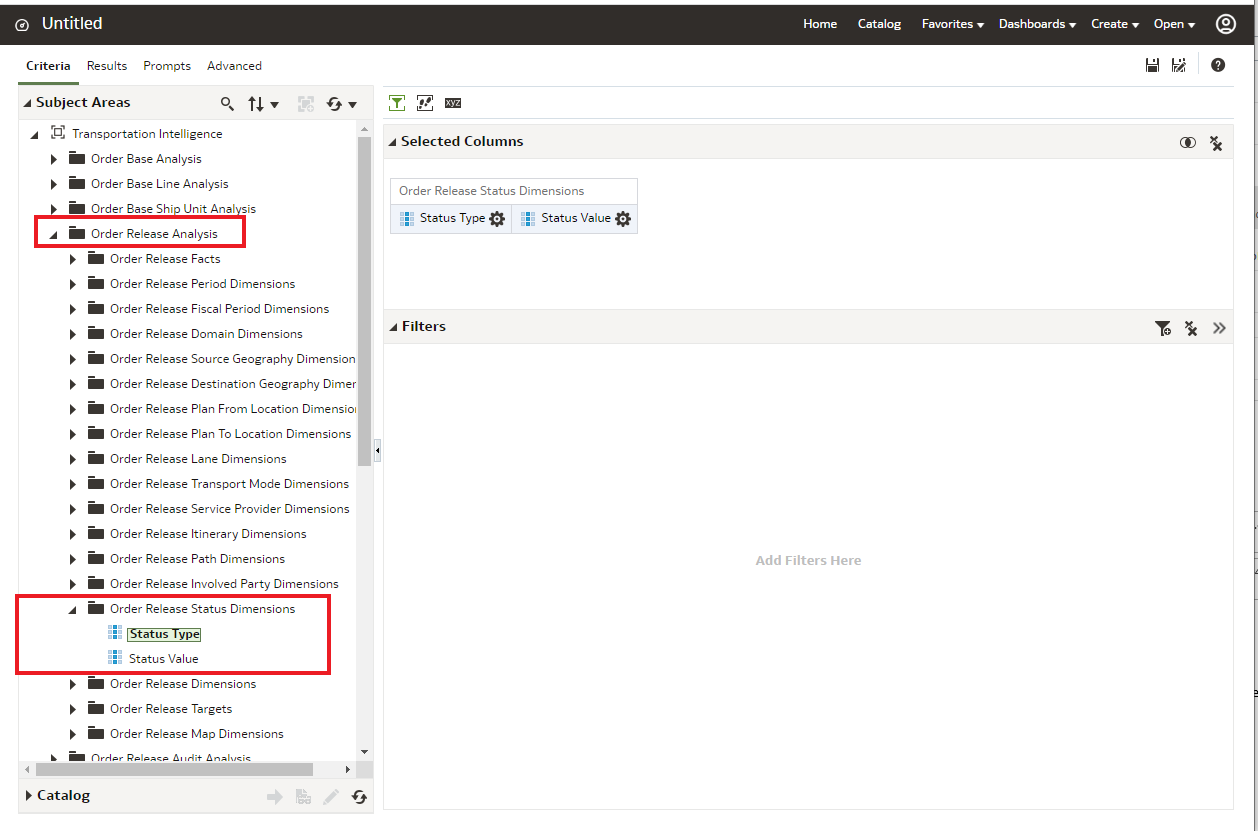The height and width of the screenshot is (831, 1258).
Task: Open the sort subject areas menu
Action: 263,103
